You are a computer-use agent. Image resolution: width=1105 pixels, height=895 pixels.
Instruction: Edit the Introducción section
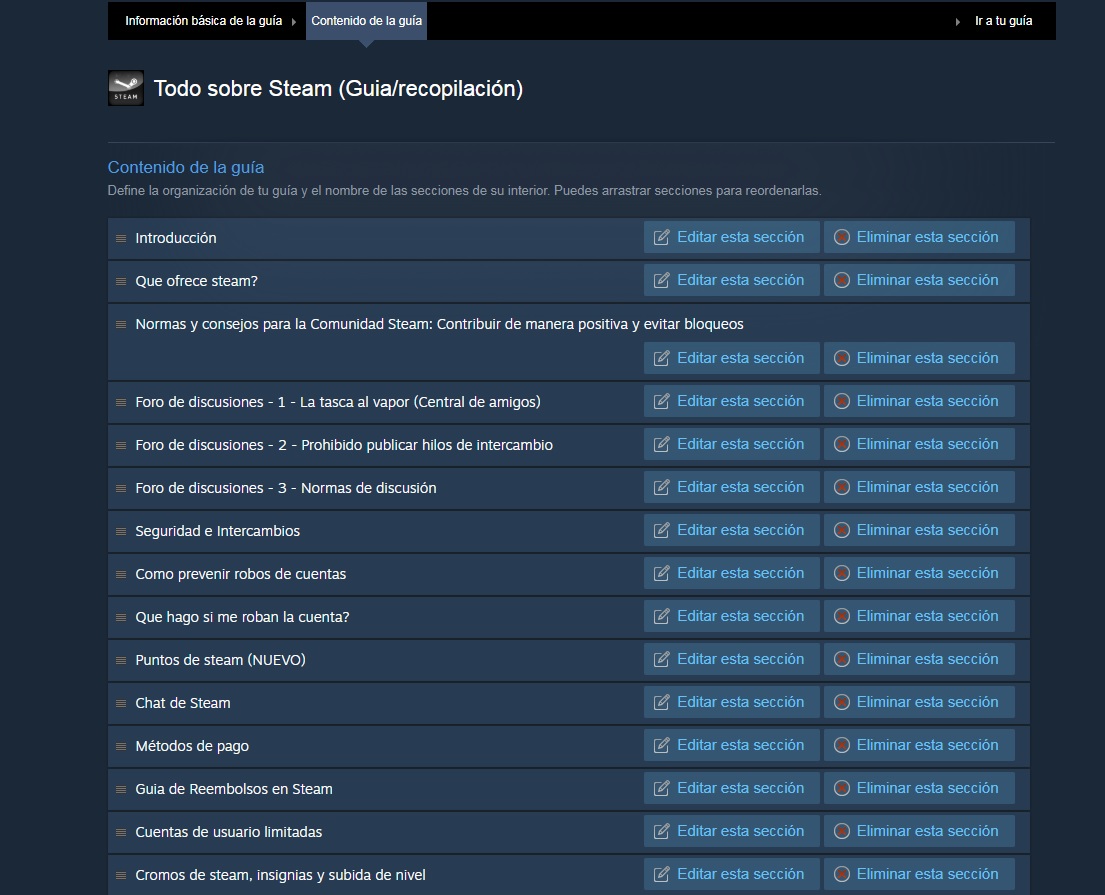731,237
